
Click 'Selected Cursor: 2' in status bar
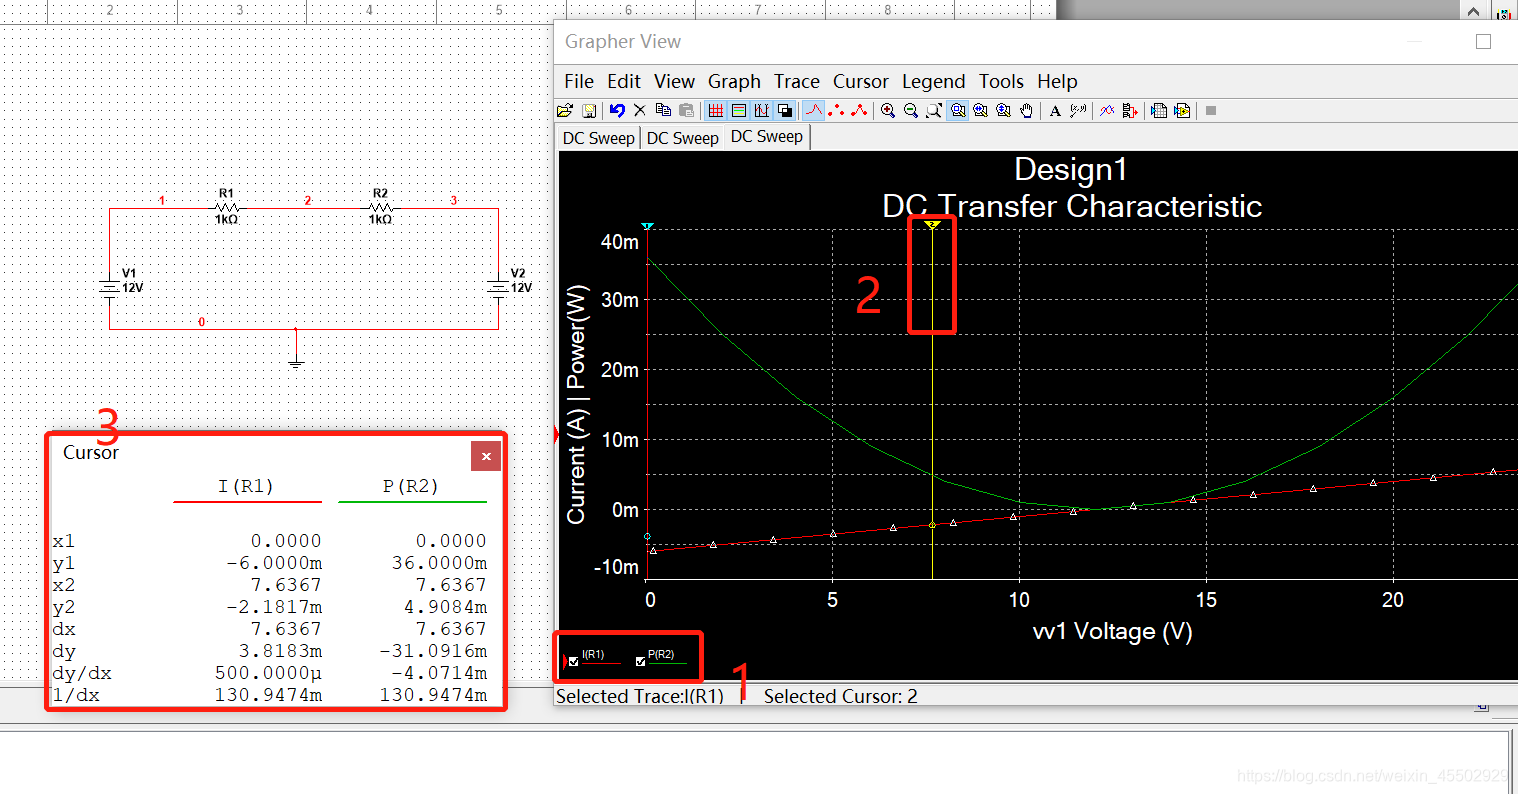pyautogui.click(x=841, y=696)
